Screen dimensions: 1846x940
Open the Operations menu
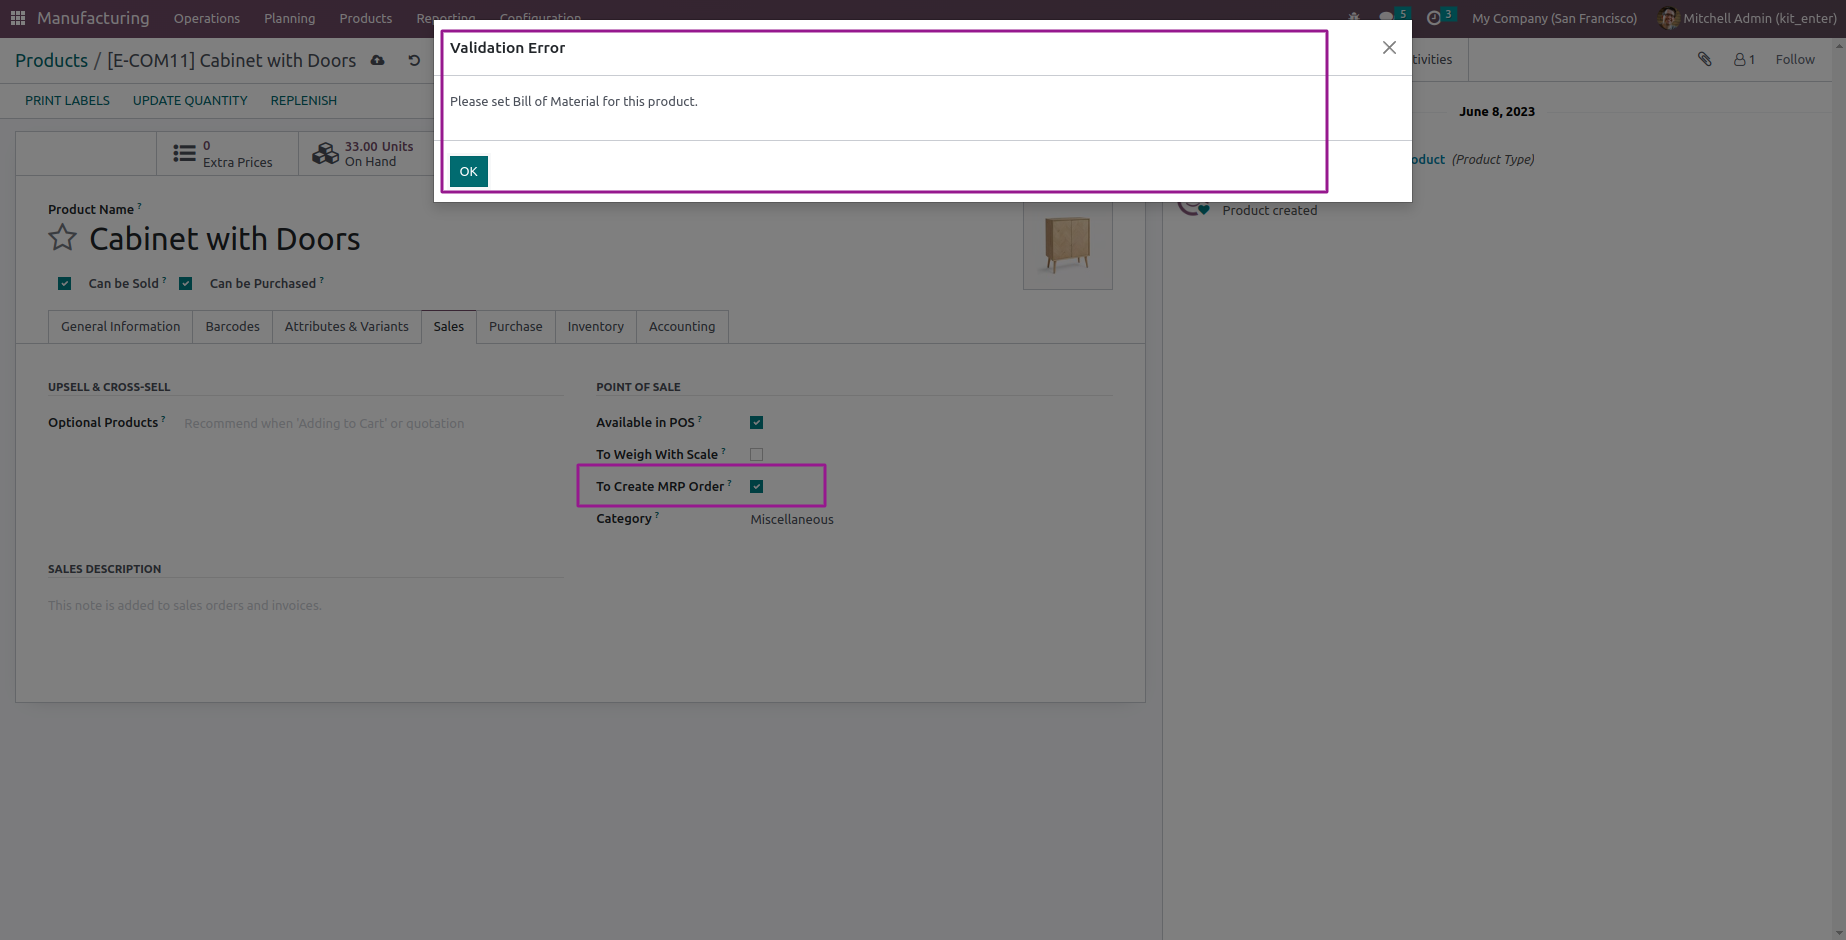[206, 18]
